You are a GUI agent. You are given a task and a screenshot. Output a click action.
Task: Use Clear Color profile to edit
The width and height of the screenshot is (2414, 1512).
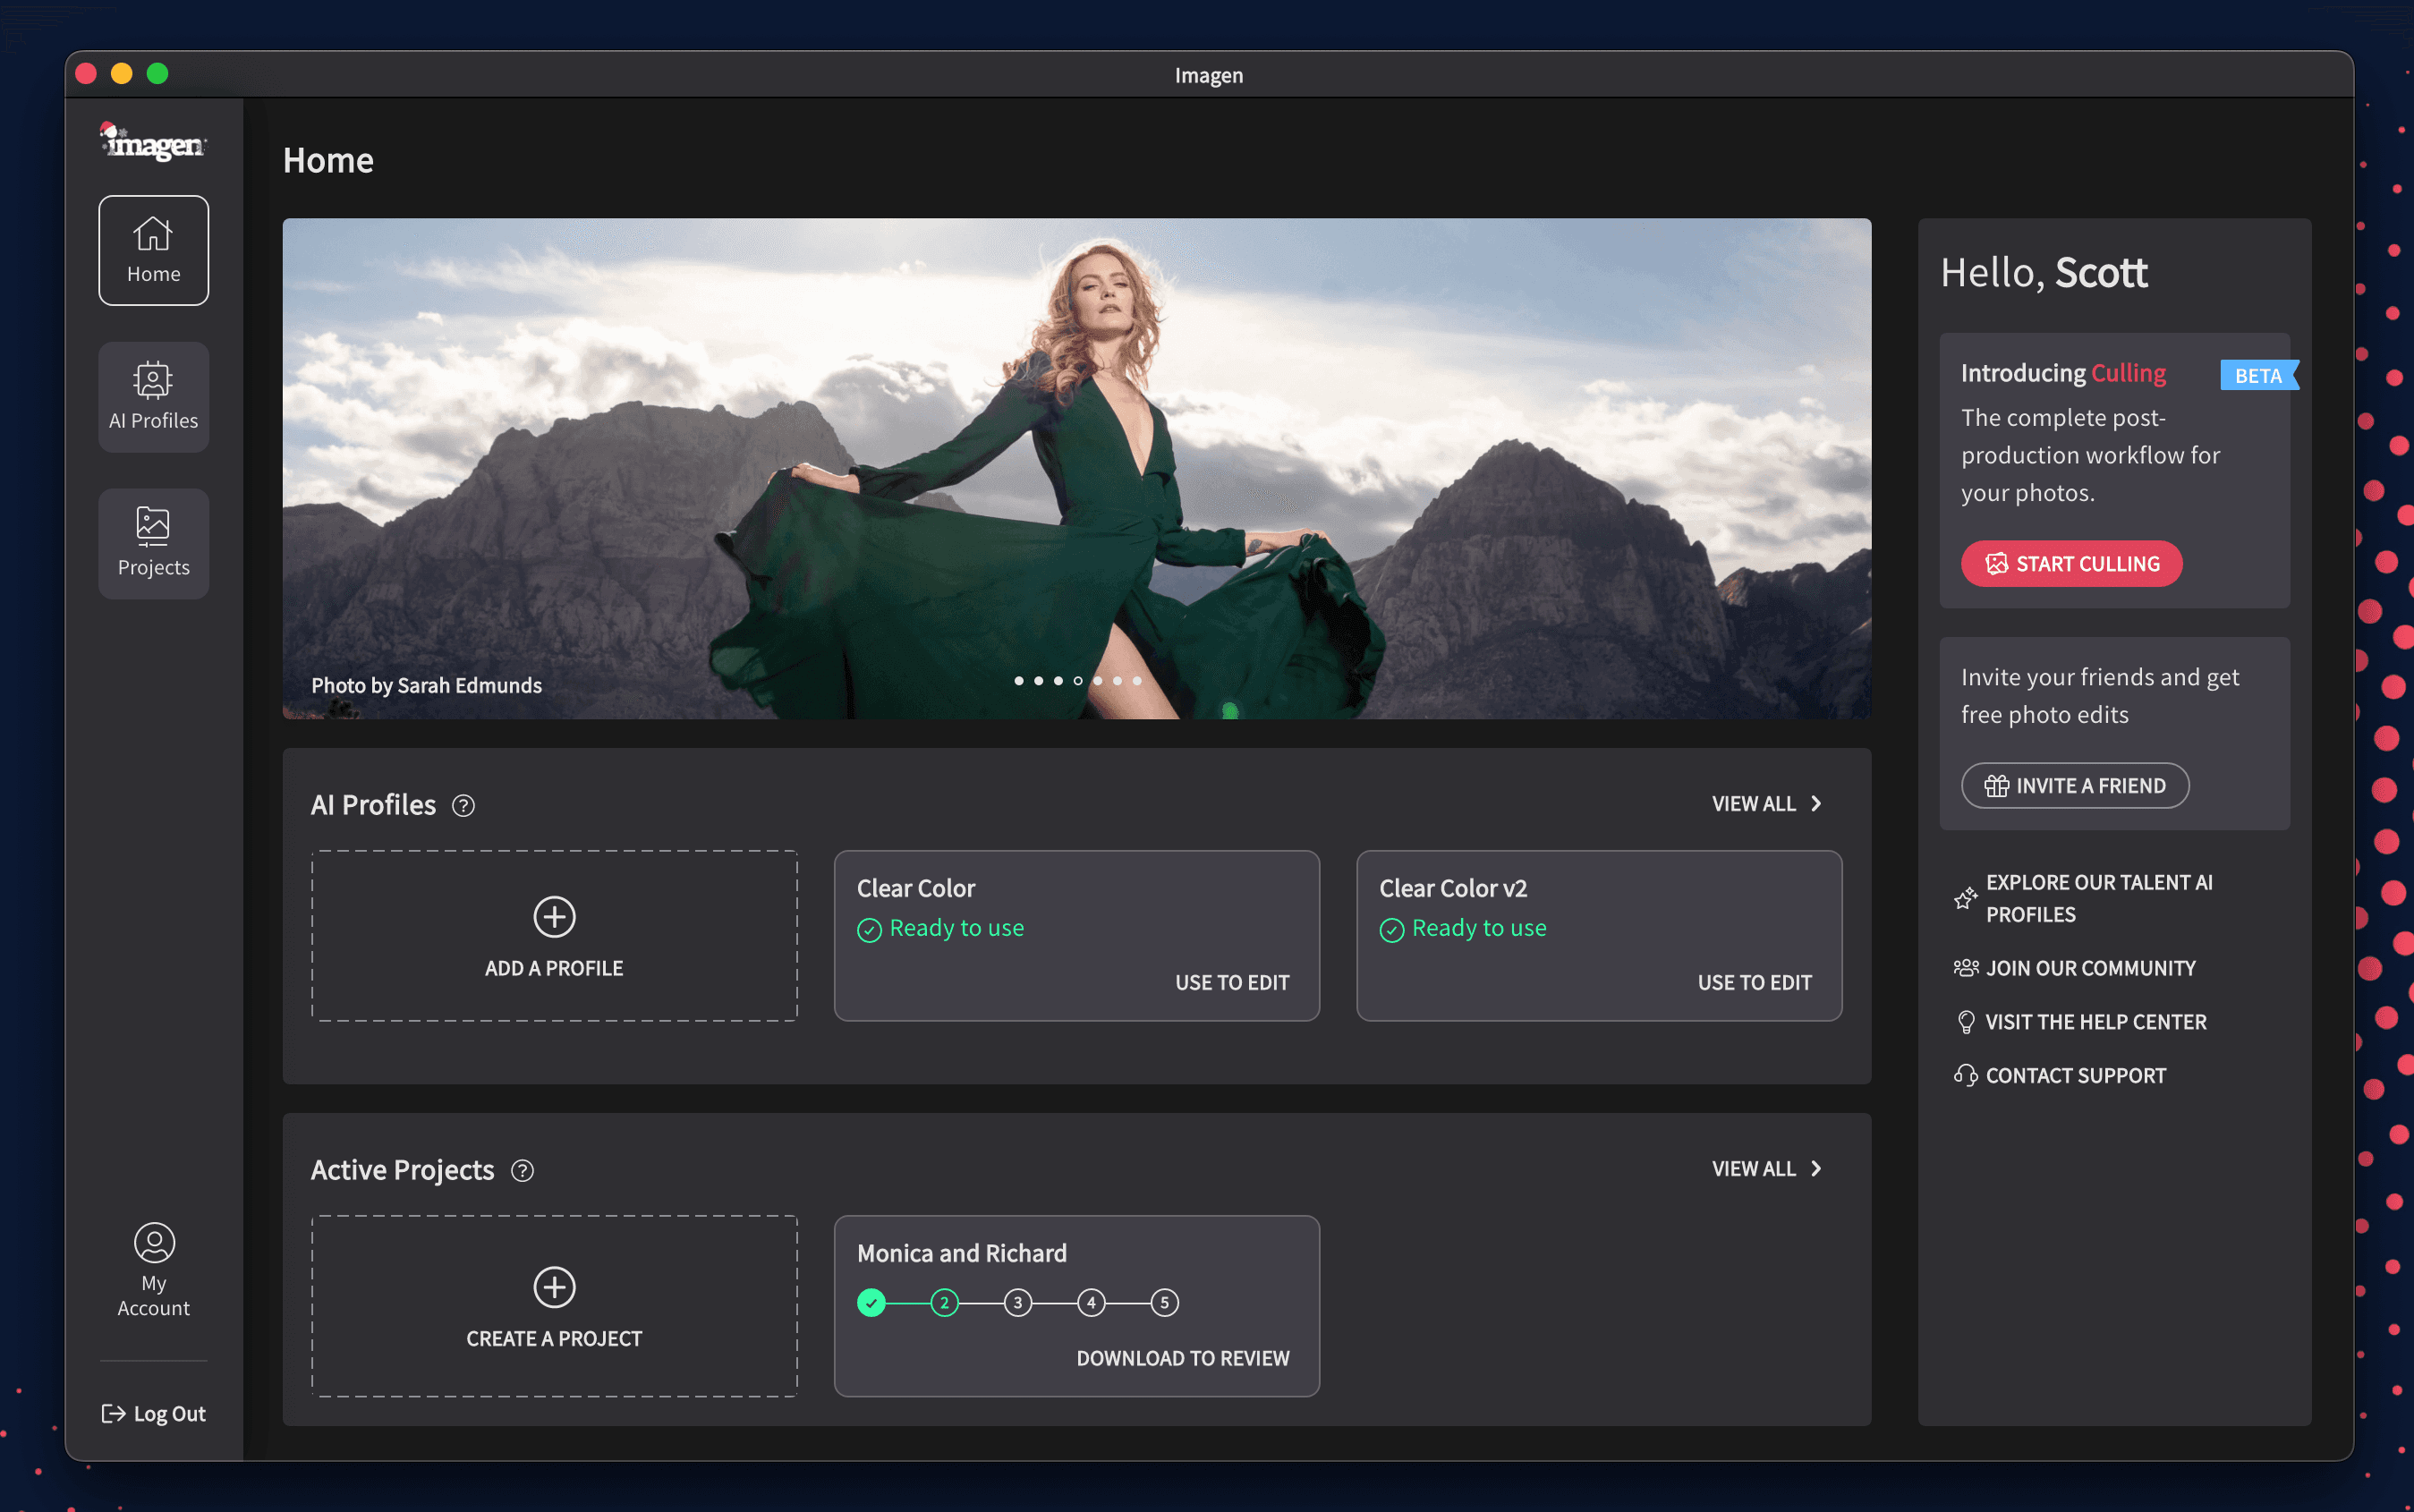(1232, 982)
